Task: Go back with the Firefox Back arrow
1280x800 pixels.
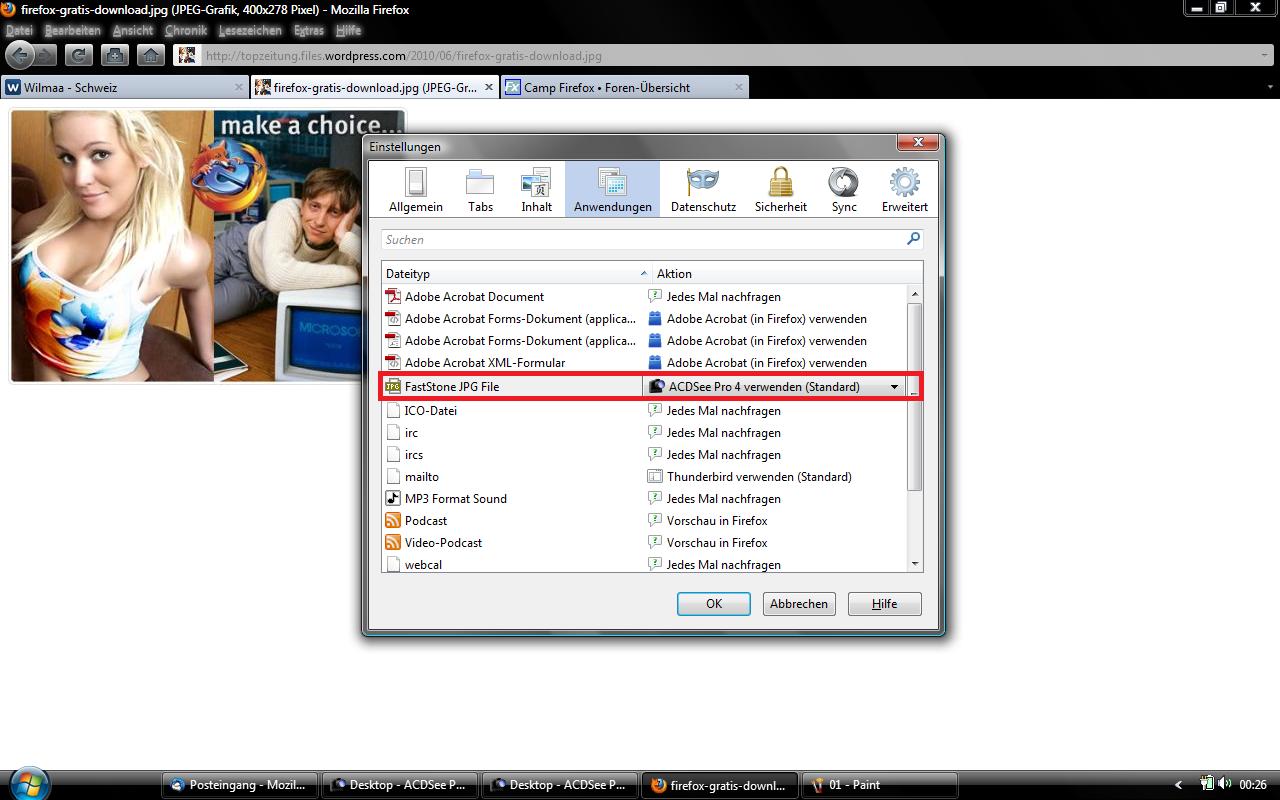Action: coord(20,55)
